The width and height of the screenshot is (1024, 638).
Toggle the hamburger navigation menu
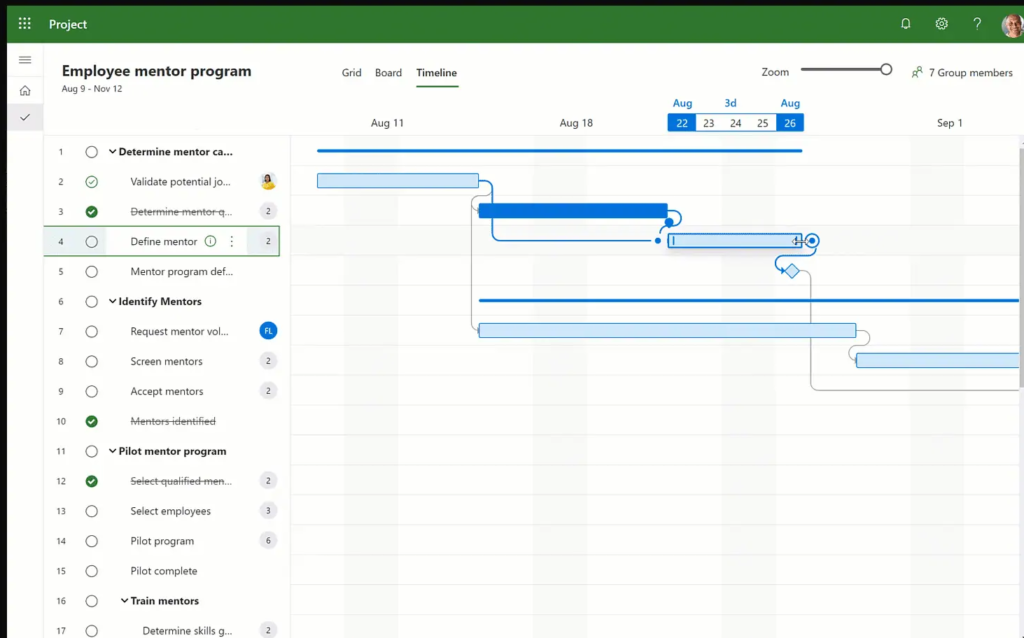[x=25, y=60]
